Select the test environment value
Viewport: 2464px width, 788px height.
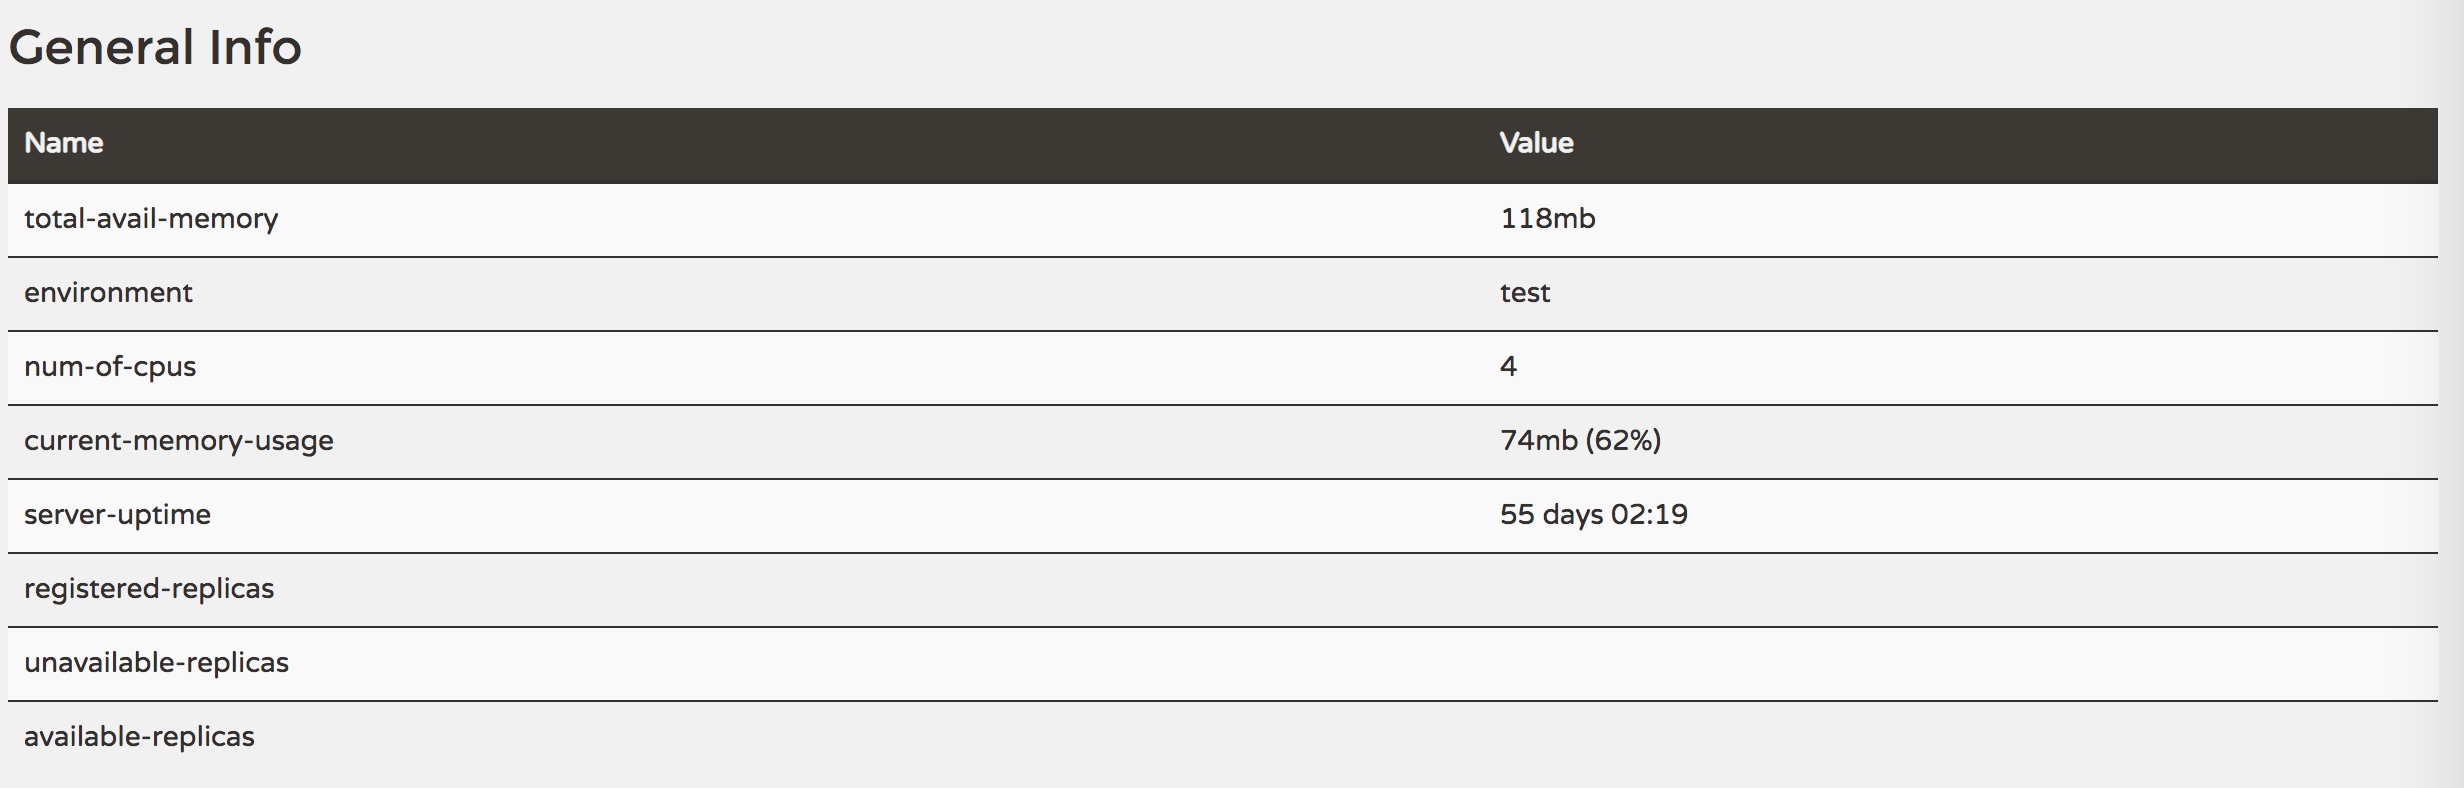pos(1525,293)
